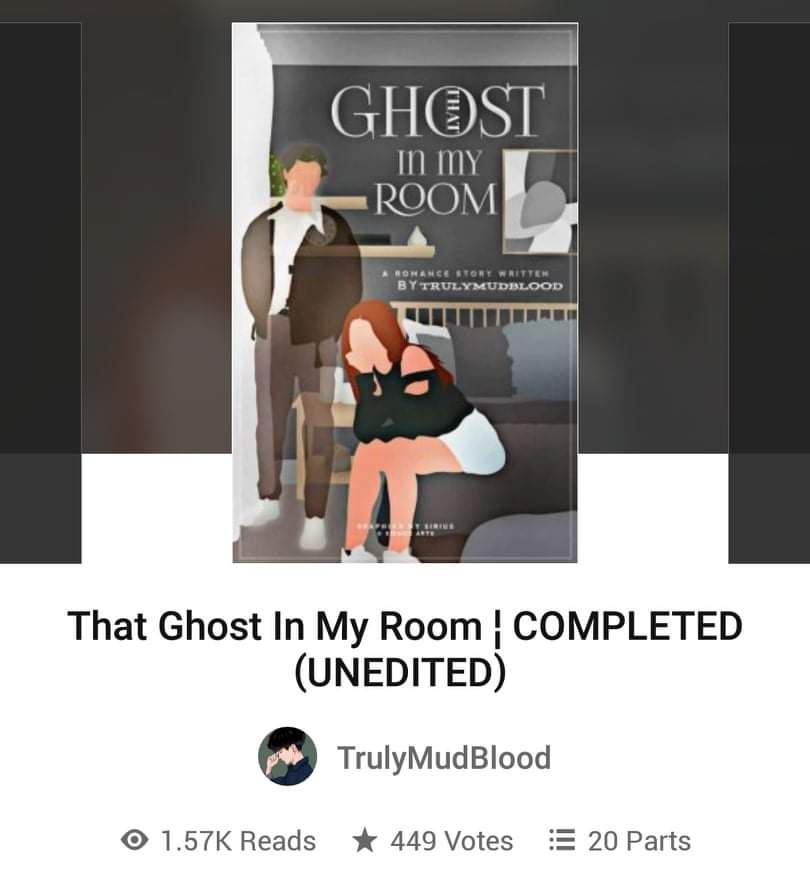Click the eye icon beside Reads

135,840
